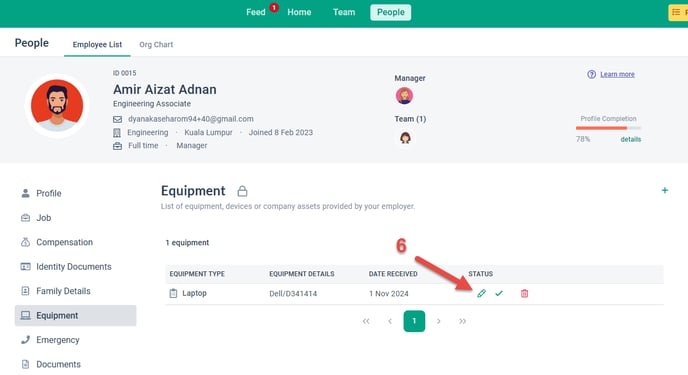Open profile completion details link

(x=631, y=139)
